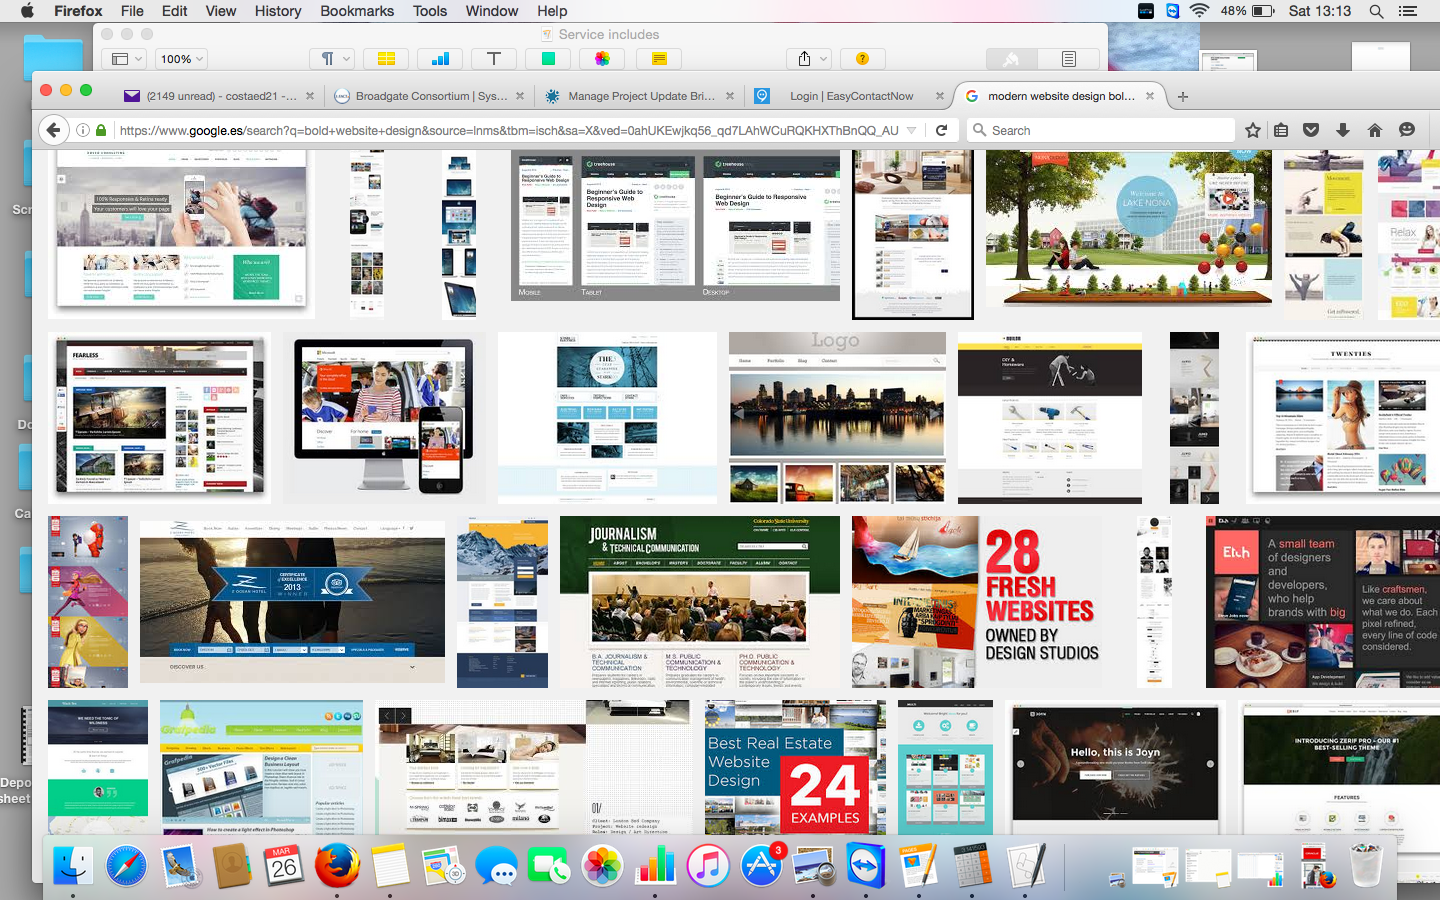The height and width of the screenshot is (900, 1440).
Task: Open the 28 Fresh Websites image result
Action: point(975,602)
